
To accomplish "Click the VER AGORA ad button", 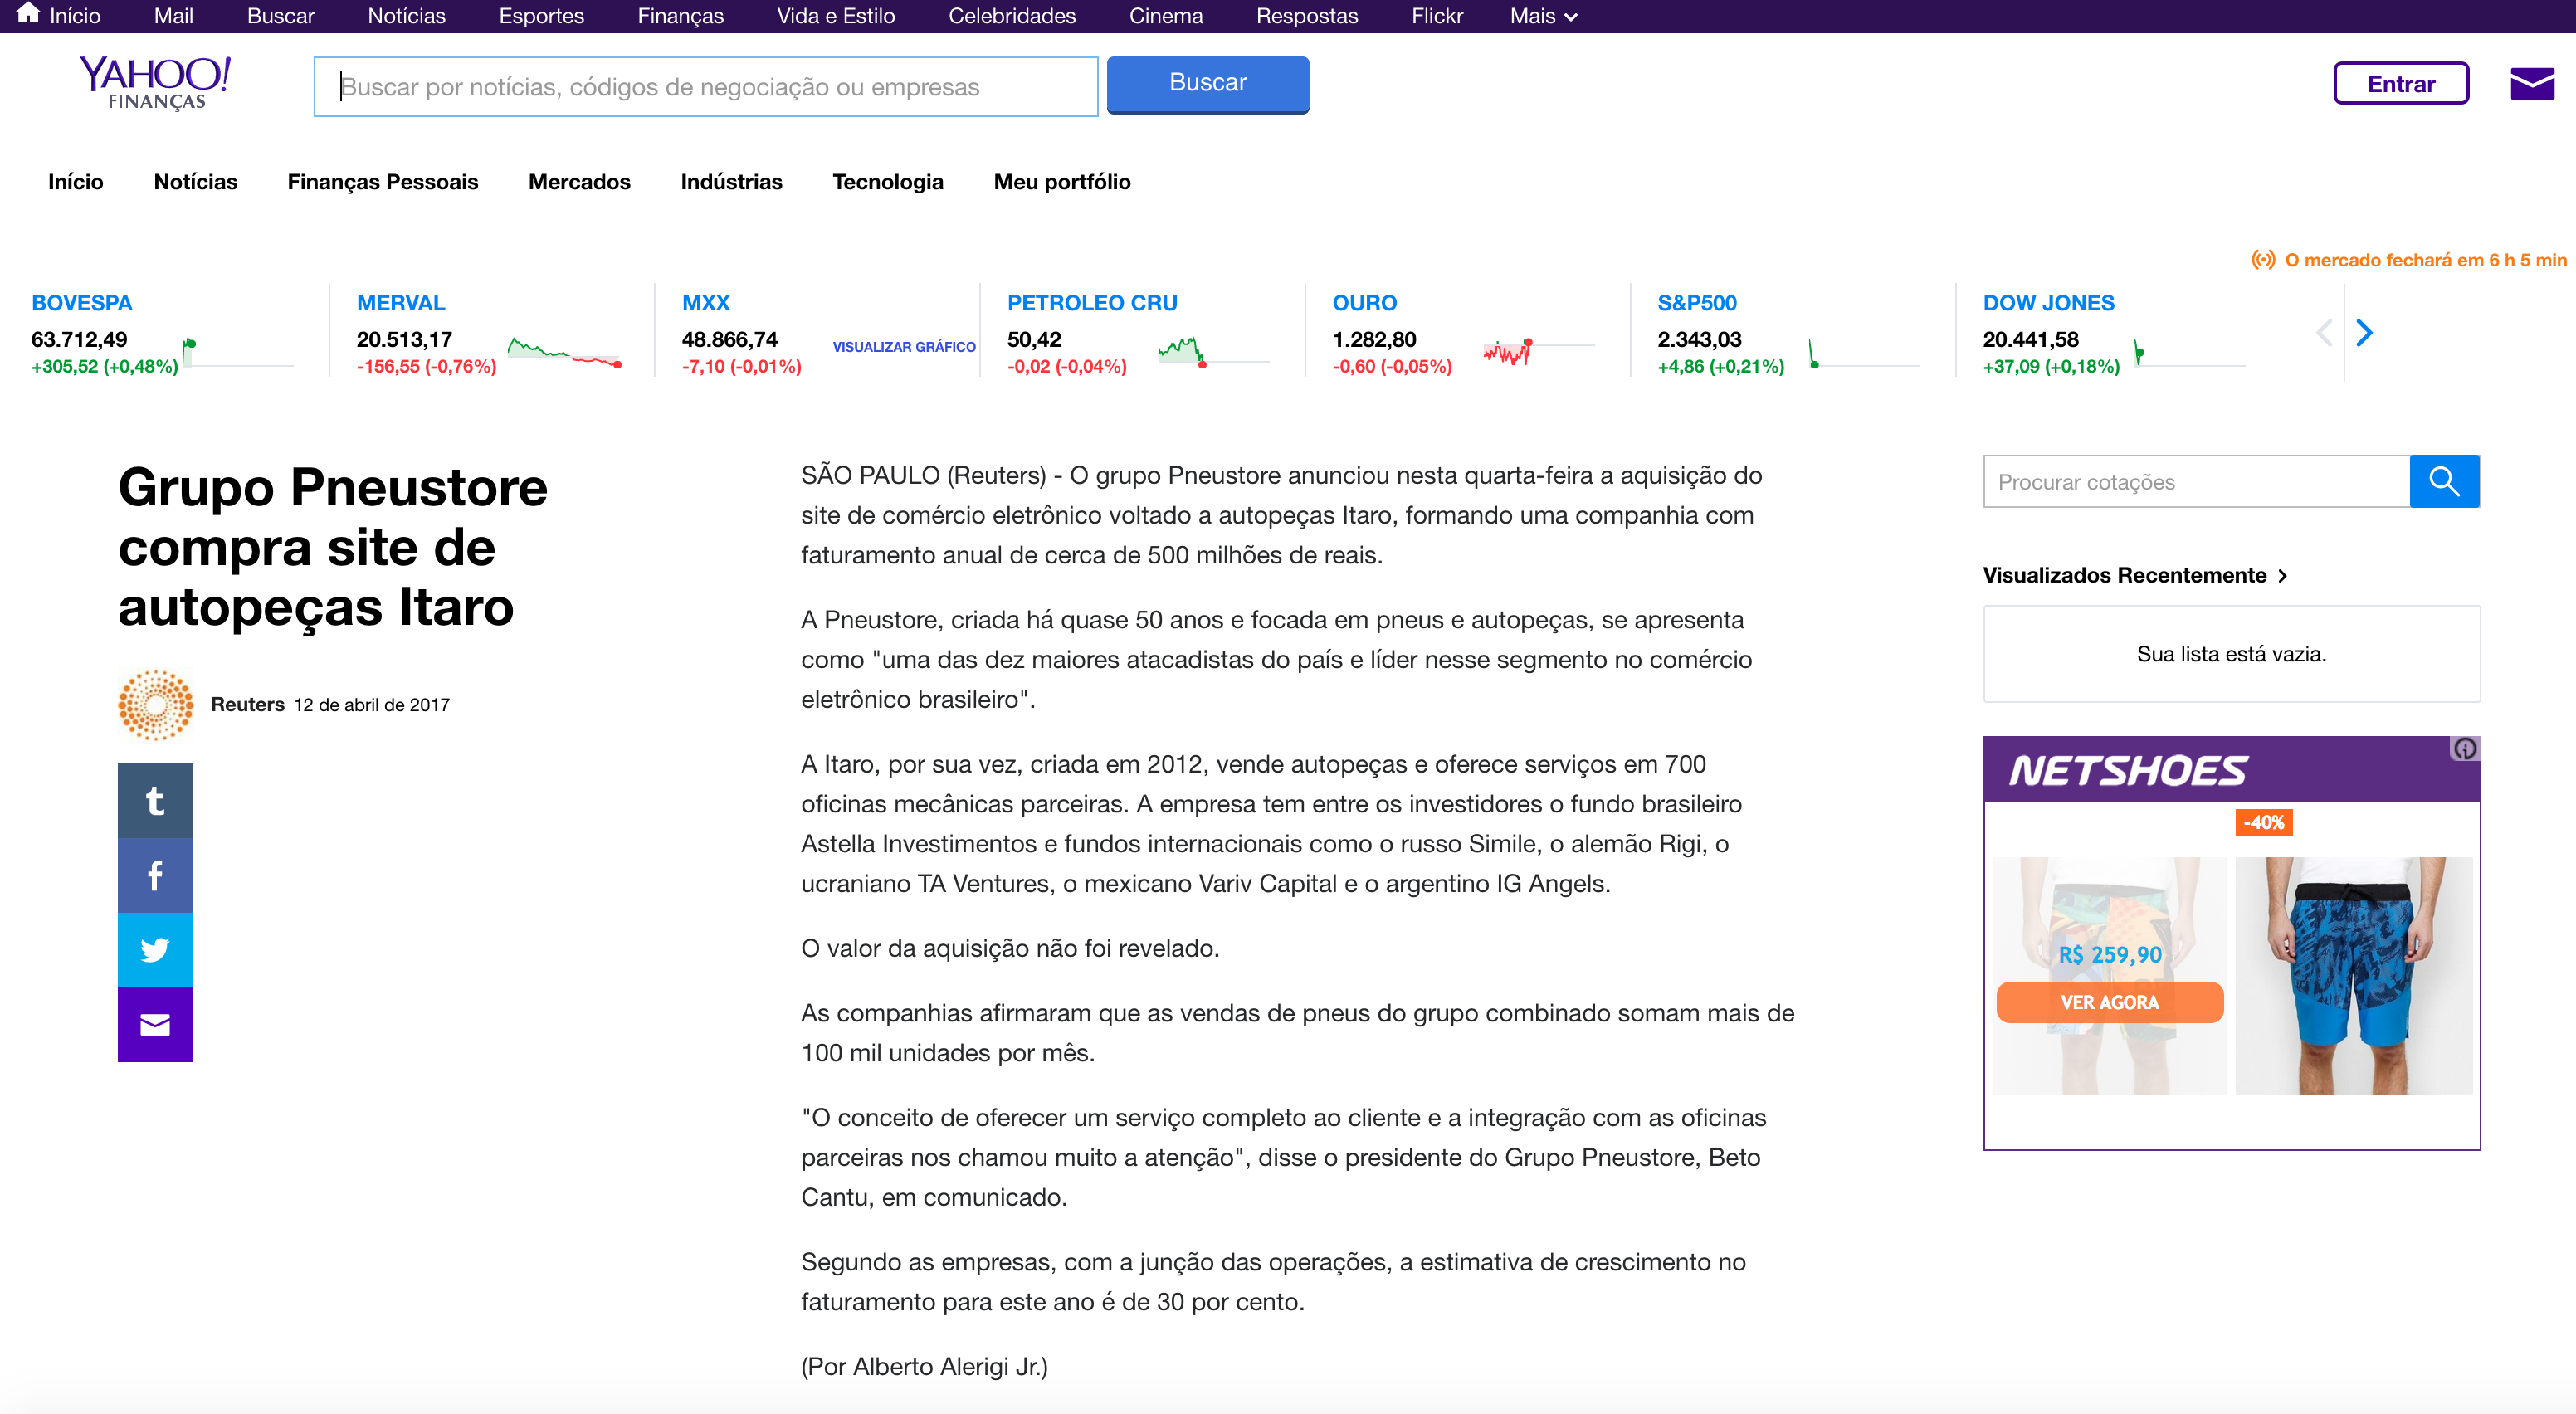I will click(2109, 1002).
